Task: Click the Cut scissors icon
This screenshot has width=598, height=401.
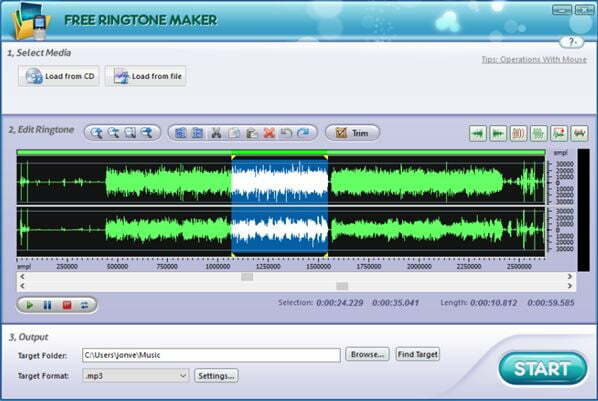Action: point(216,133)
